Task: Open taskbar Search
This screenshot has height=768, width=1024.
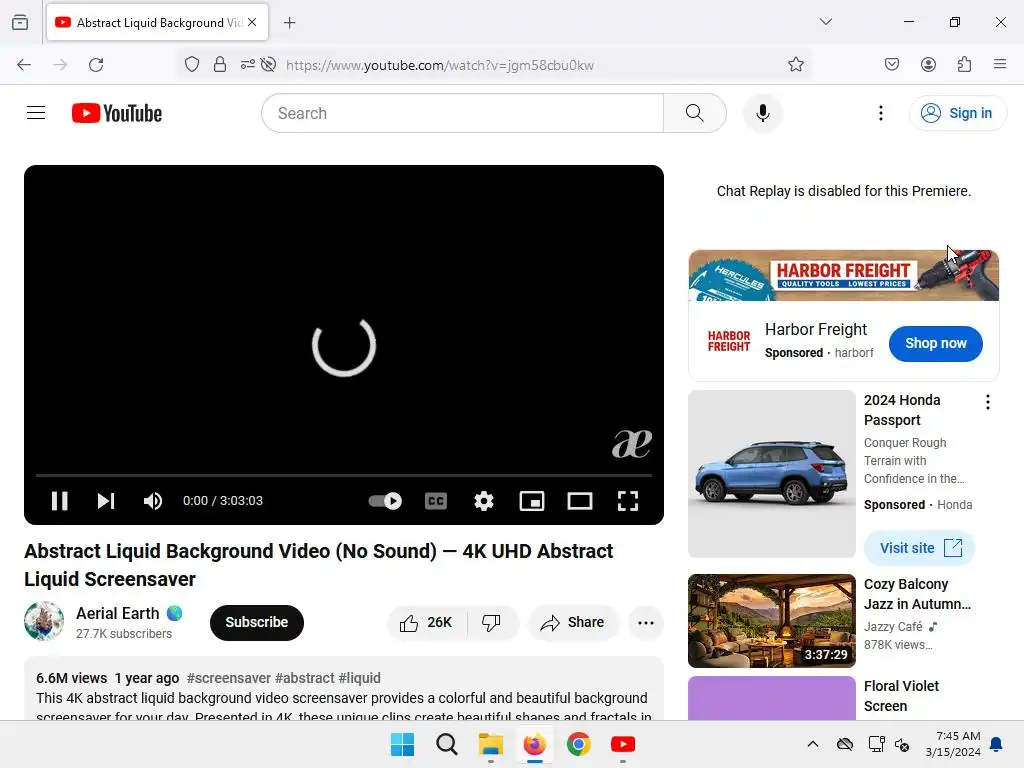Action: pos(447,744)
